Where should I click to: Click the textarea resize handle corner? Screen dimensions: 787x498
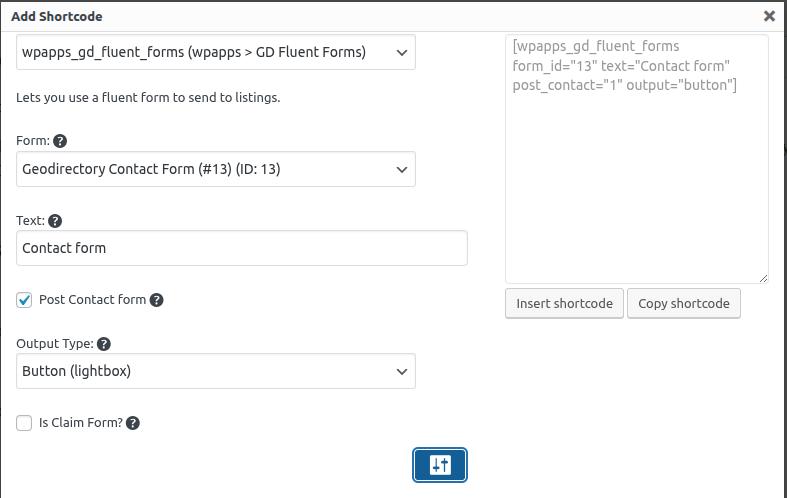click(x=764, y=278)
